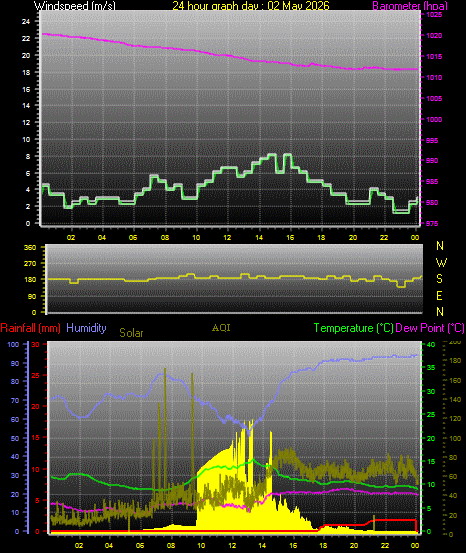Click the 90 wind direction scale value
This screenshot has height=553, width=466.
coord(32,297)
